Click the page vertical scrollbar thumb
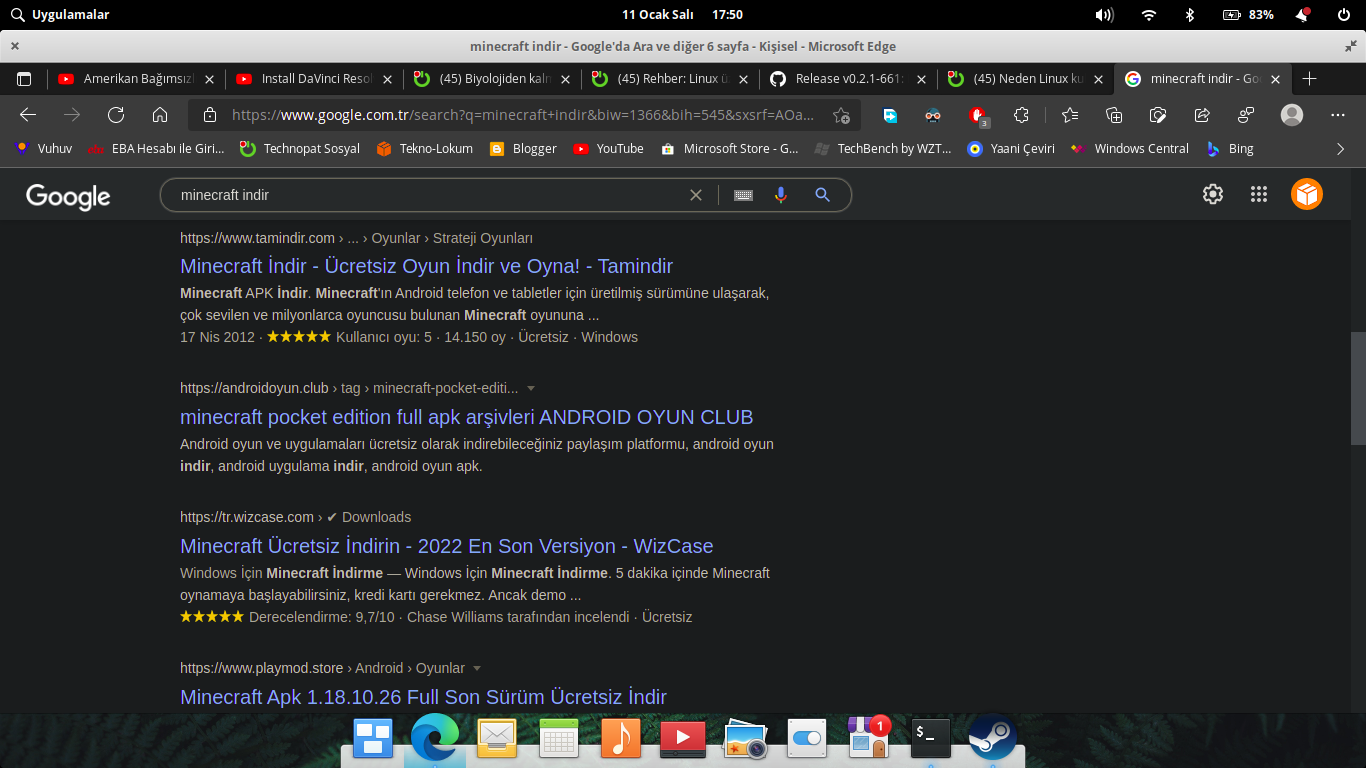Screen dimensions: 1366x768 coord(1358,388)
